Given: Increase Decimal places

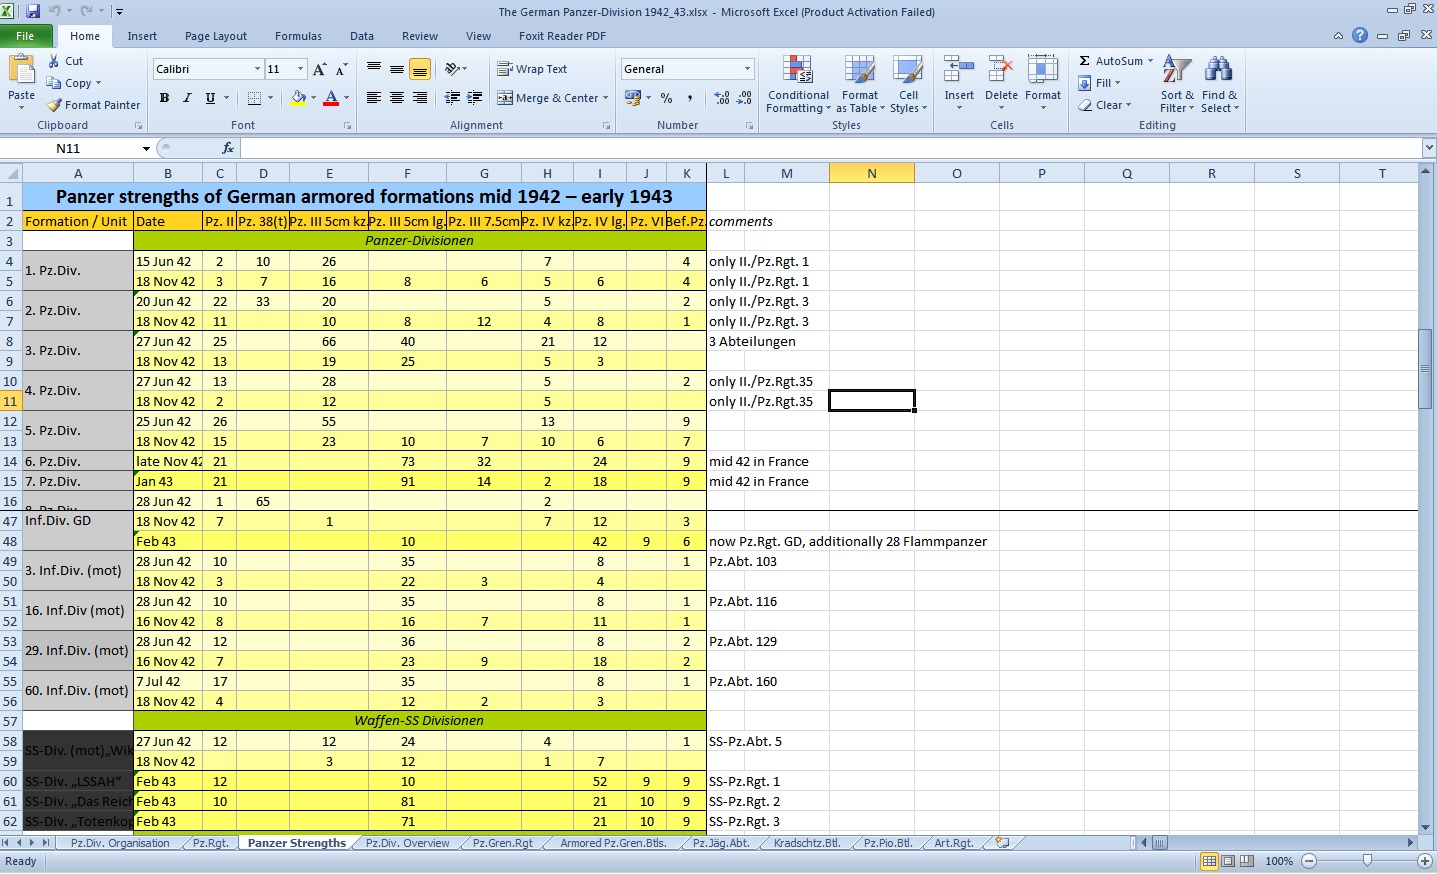Looking at the screenshot, I should (x=722, y=98).
